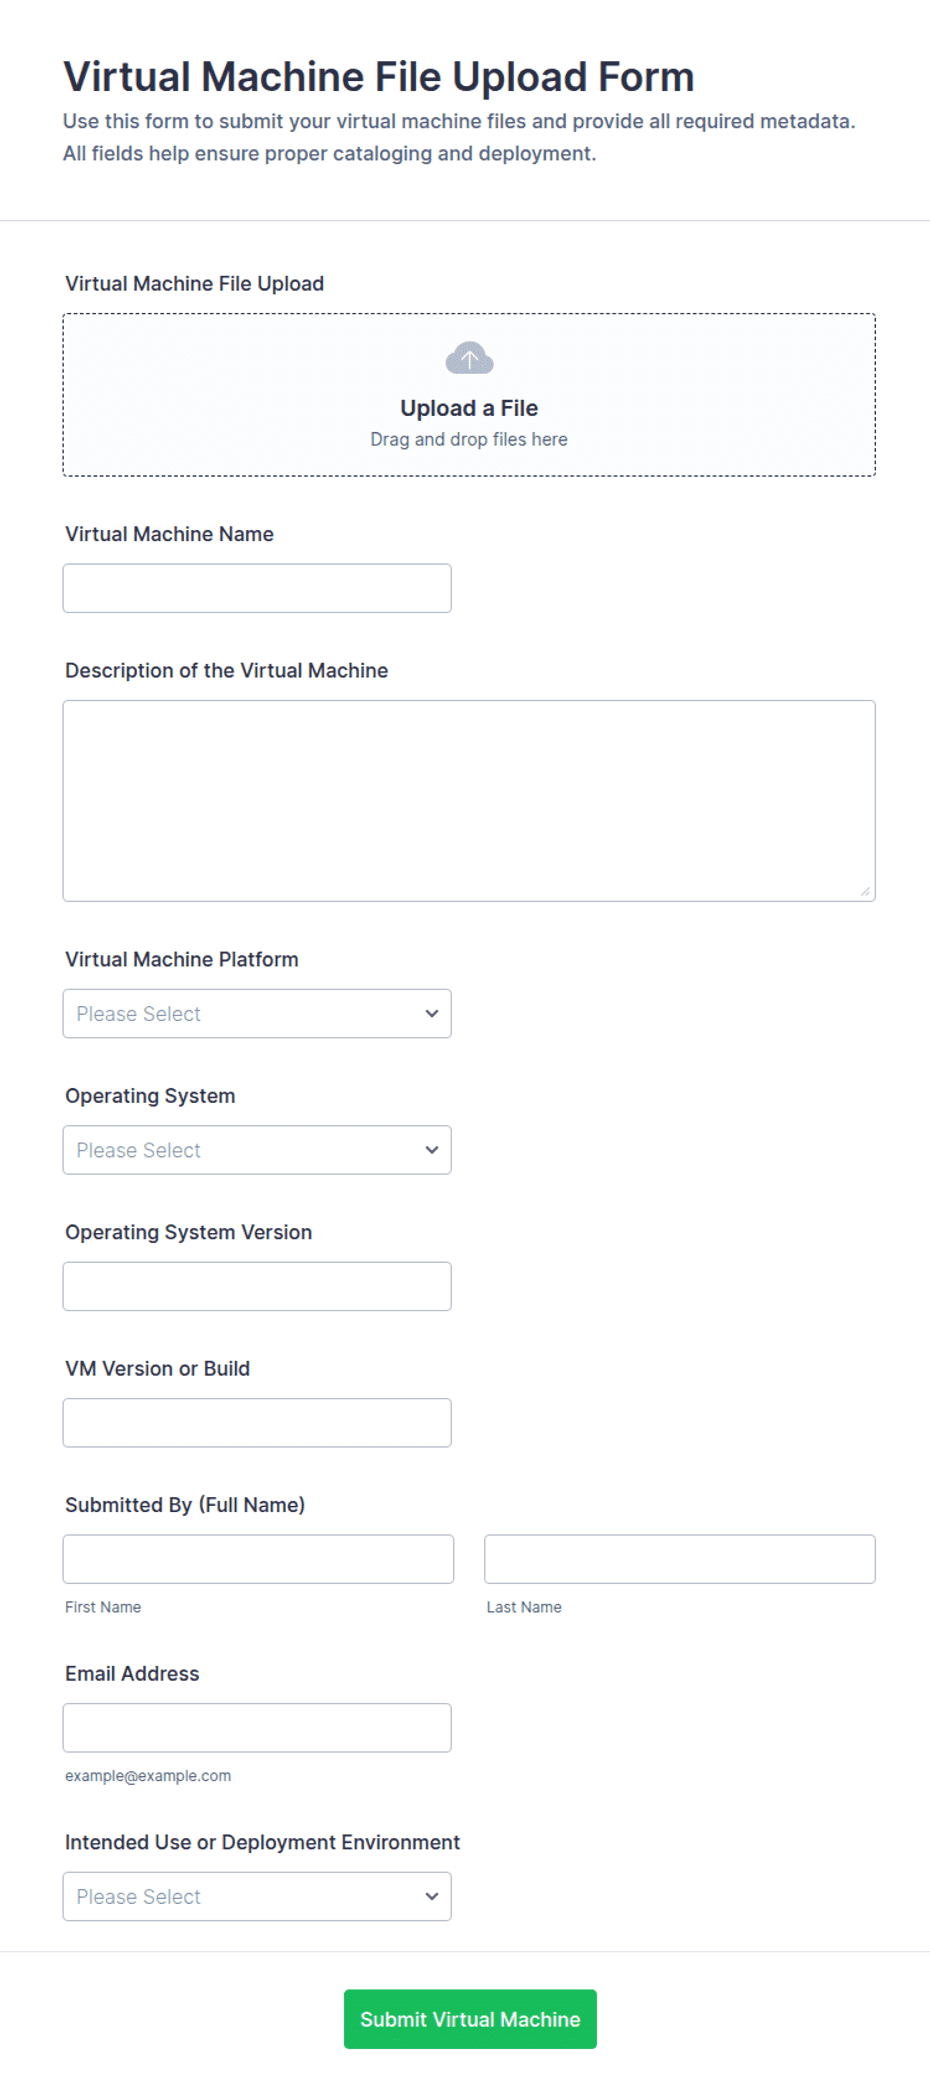Image resolution: width=930 pixels, height=2098 pixels.
Task: Click the cloud upload icon
Action: click(x=469, y=358)
